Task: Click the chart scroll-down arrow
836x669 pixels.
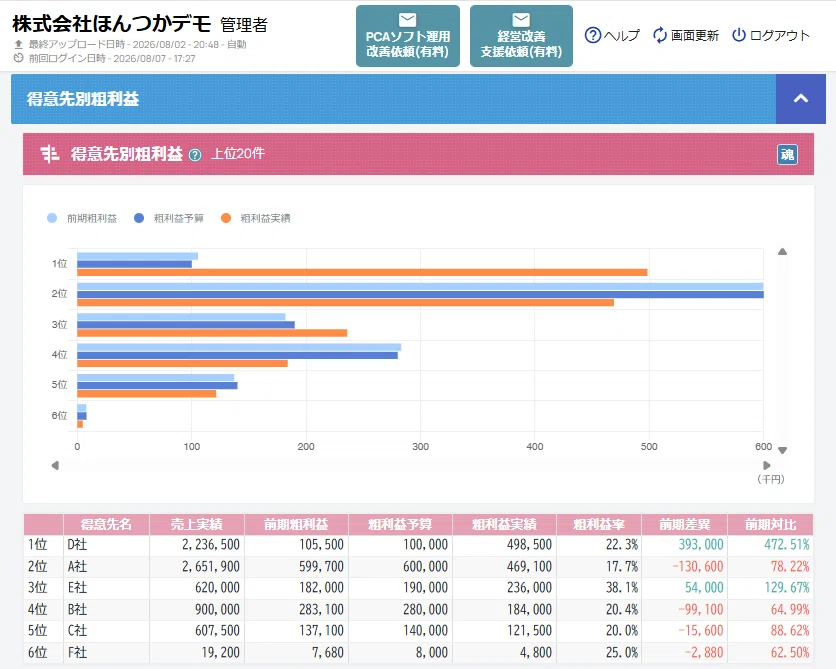Action: point(782,450)
